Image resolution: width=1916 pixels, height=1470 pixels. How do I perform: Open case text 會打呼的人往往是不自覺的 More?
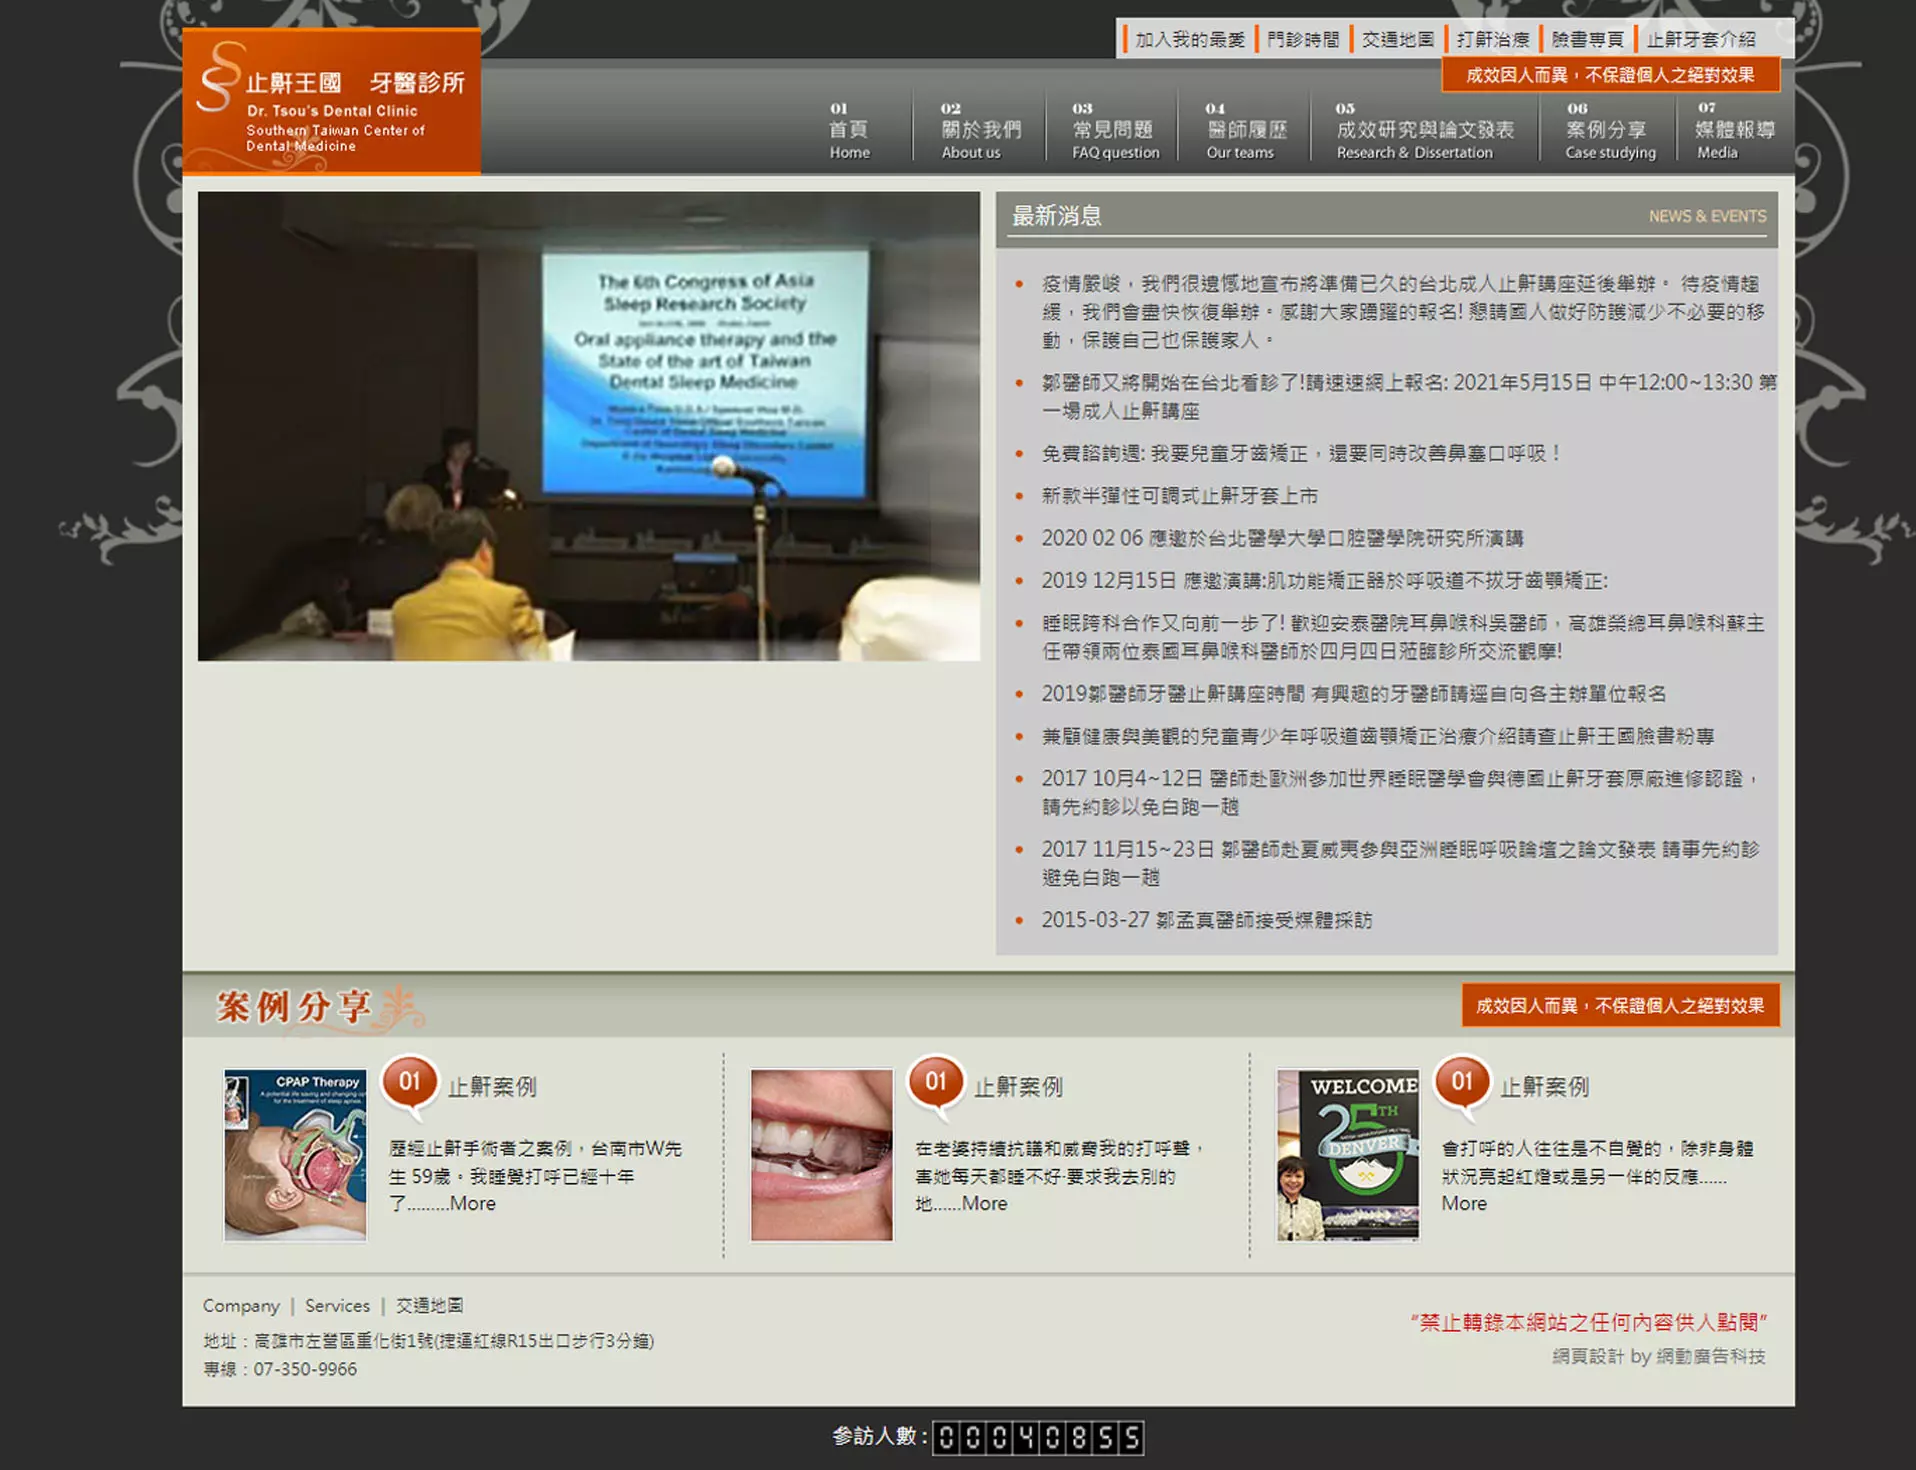tap(1597, 1176)
